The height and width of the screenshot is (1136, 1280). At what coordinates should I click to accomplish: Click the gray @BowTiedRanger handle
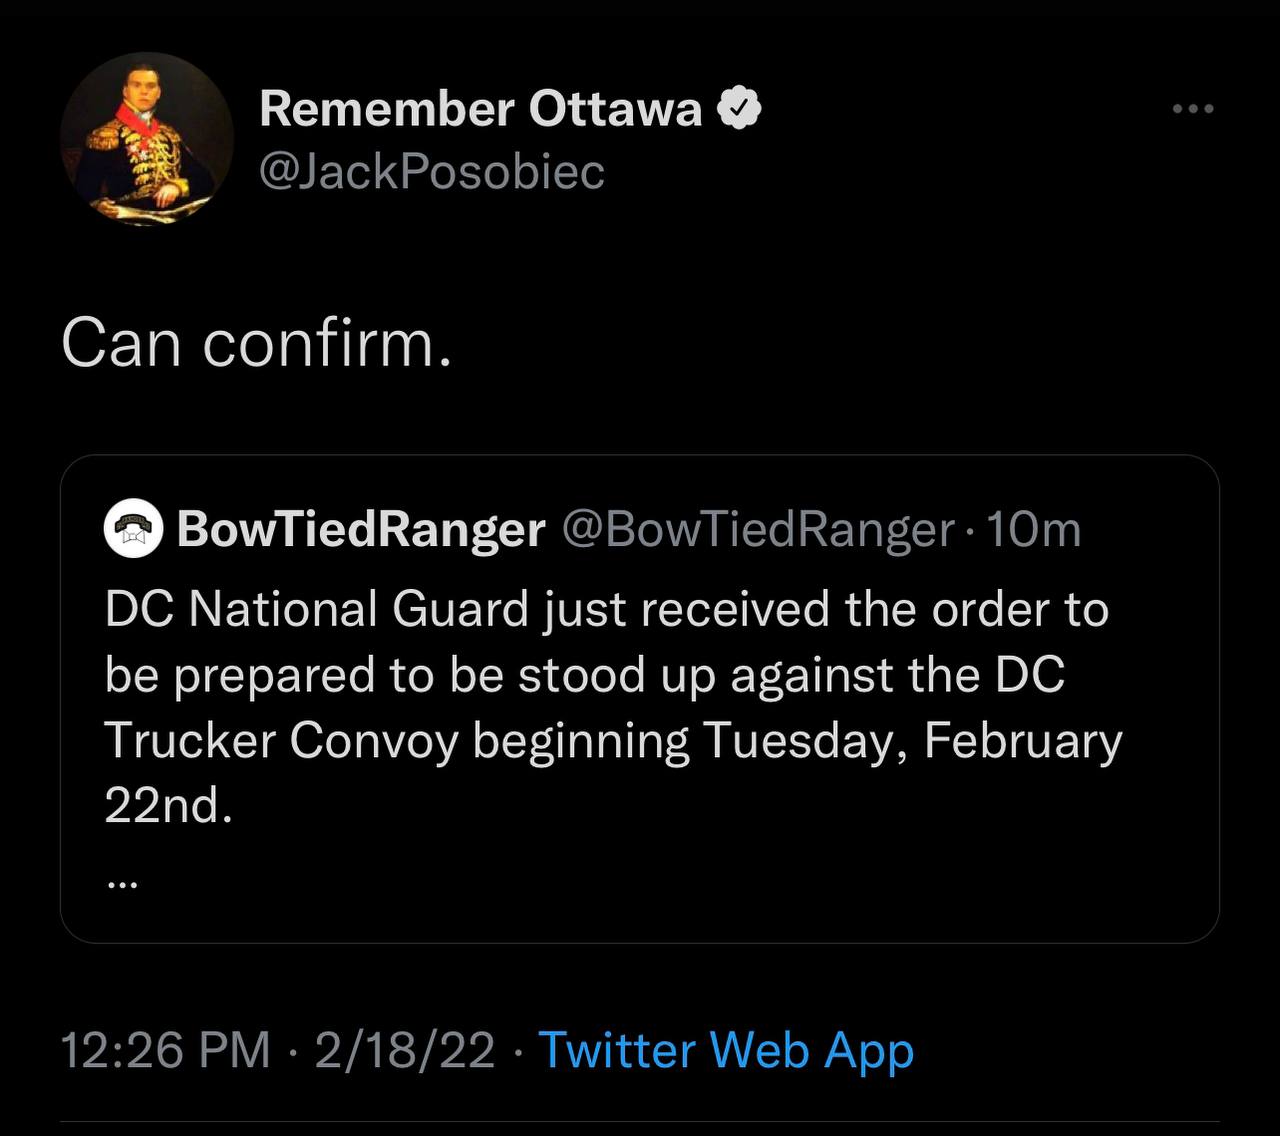pos(760,529)
